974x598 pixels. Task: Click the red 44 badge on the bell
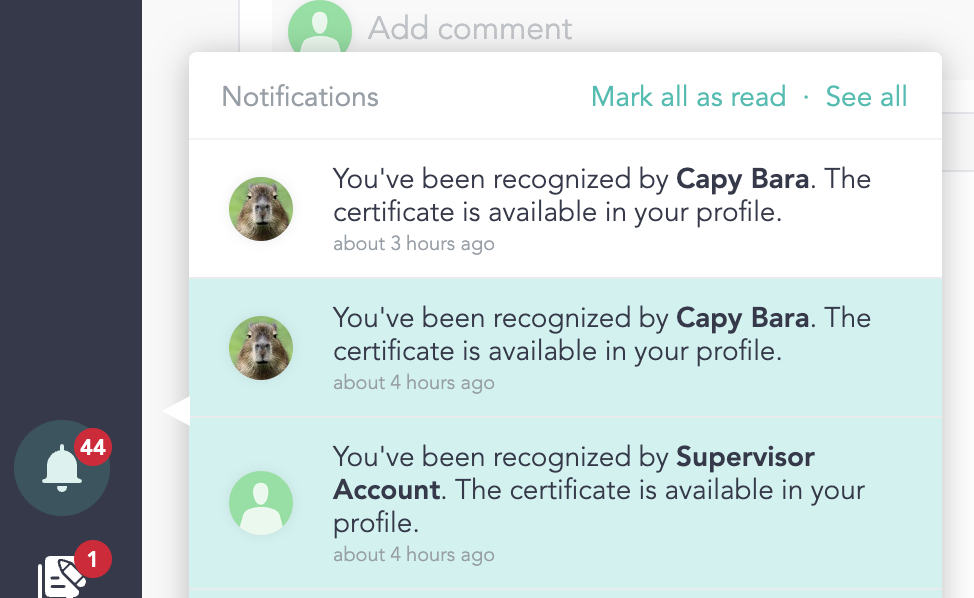(x=93, y=447)
